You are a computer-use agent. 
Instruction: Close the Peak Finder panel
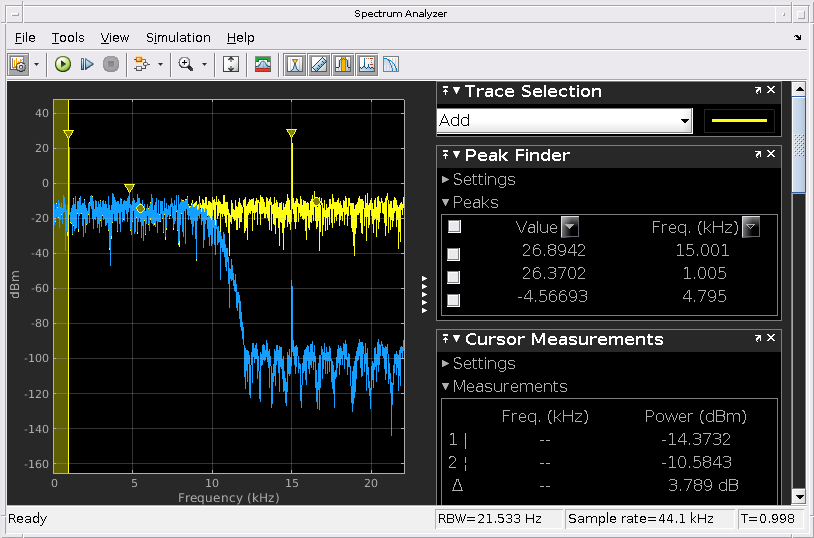771,155
